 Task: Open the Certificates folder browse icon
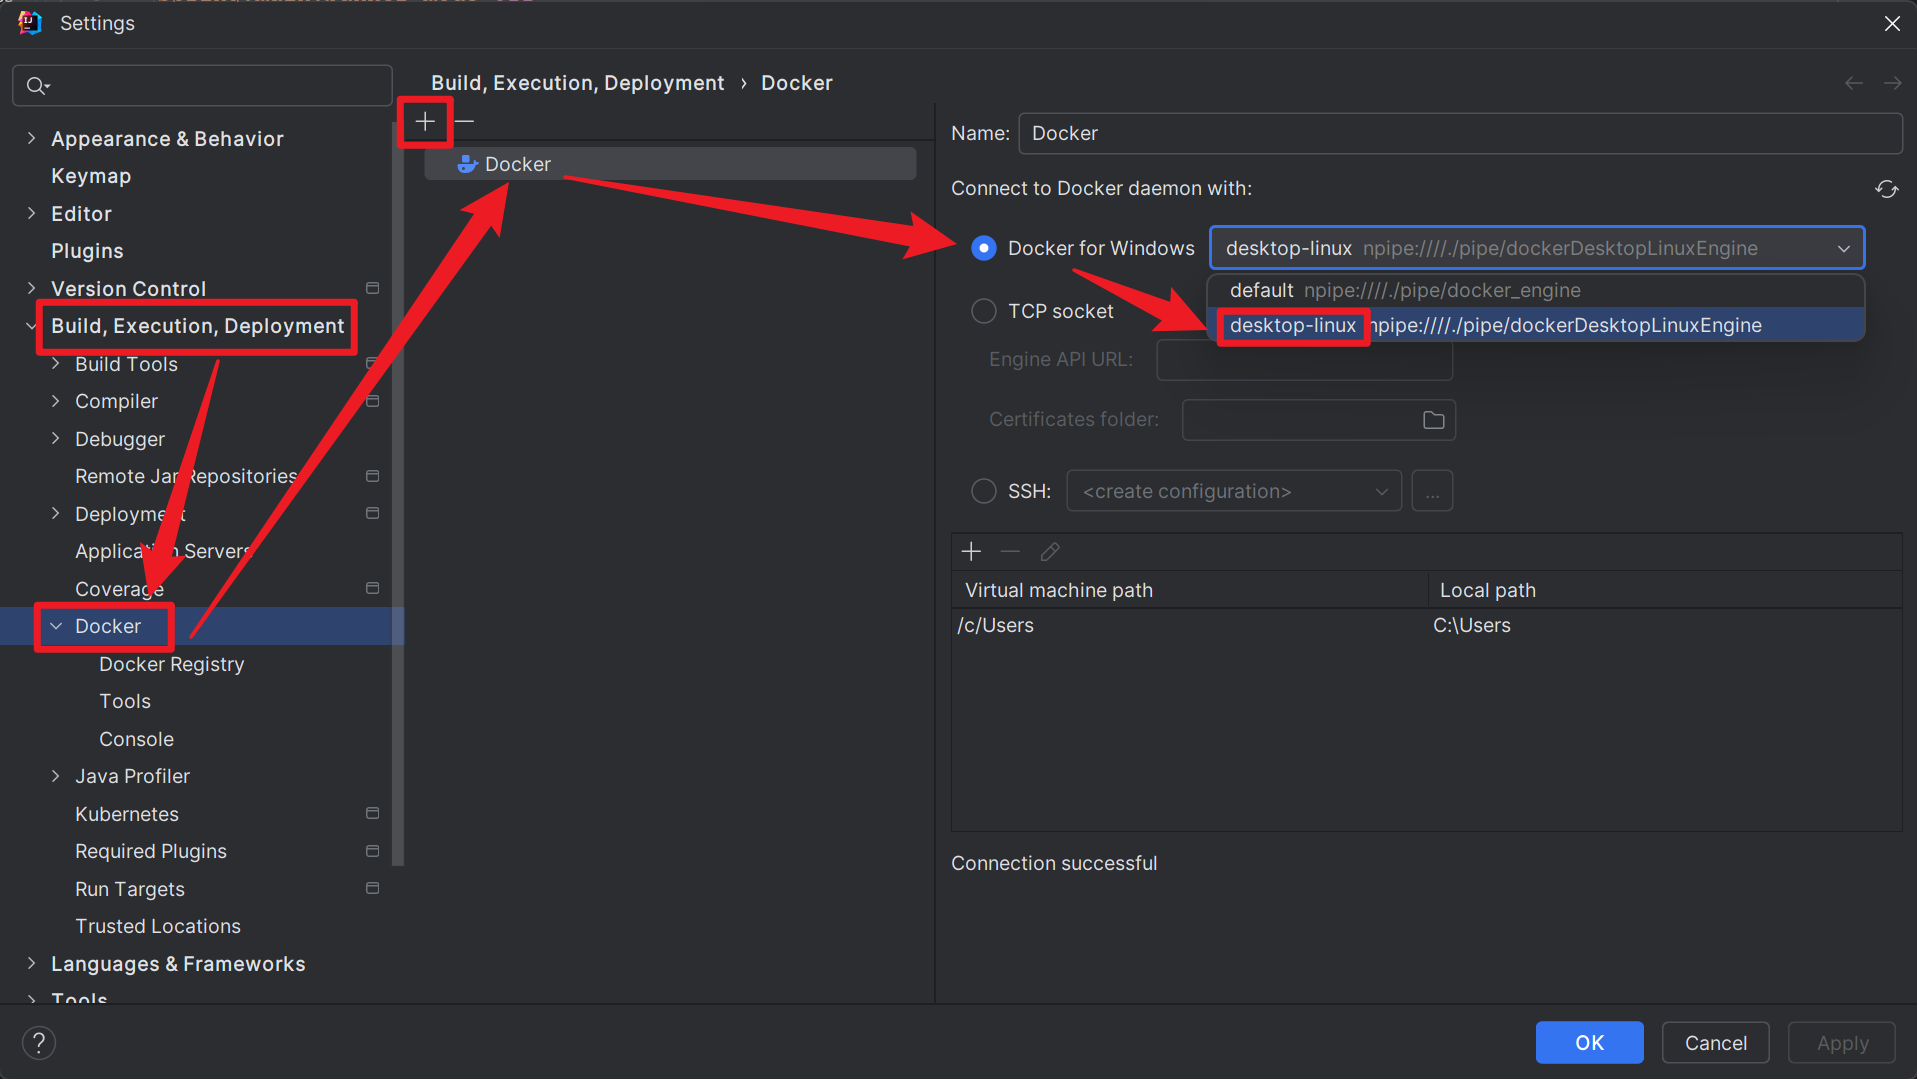click(1433, 420)
